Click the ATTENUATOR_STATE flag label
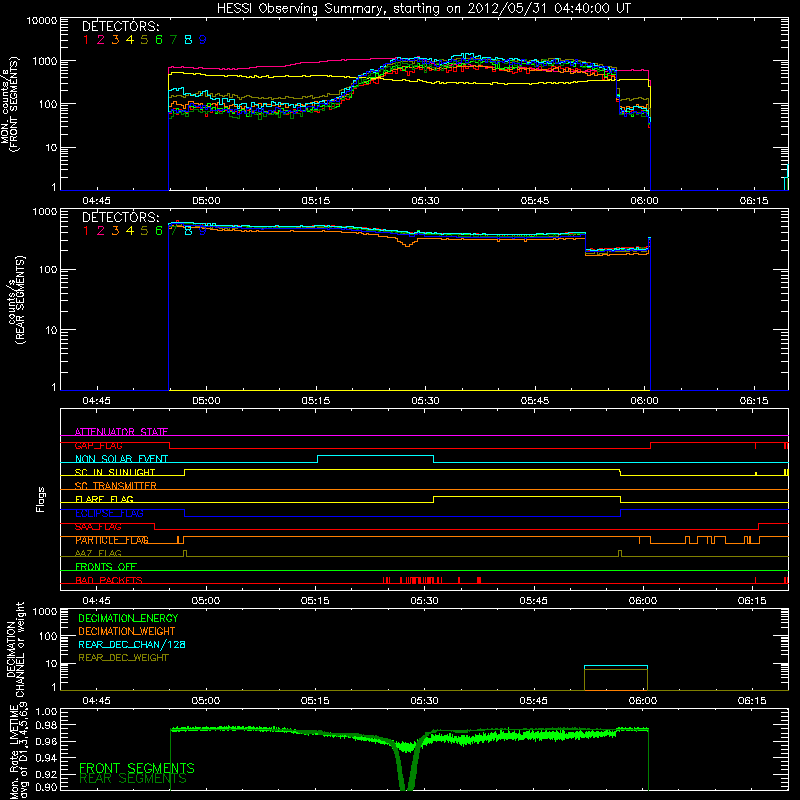Image resolution: width=800 pixels, height=800 pixels. [121, 432]
